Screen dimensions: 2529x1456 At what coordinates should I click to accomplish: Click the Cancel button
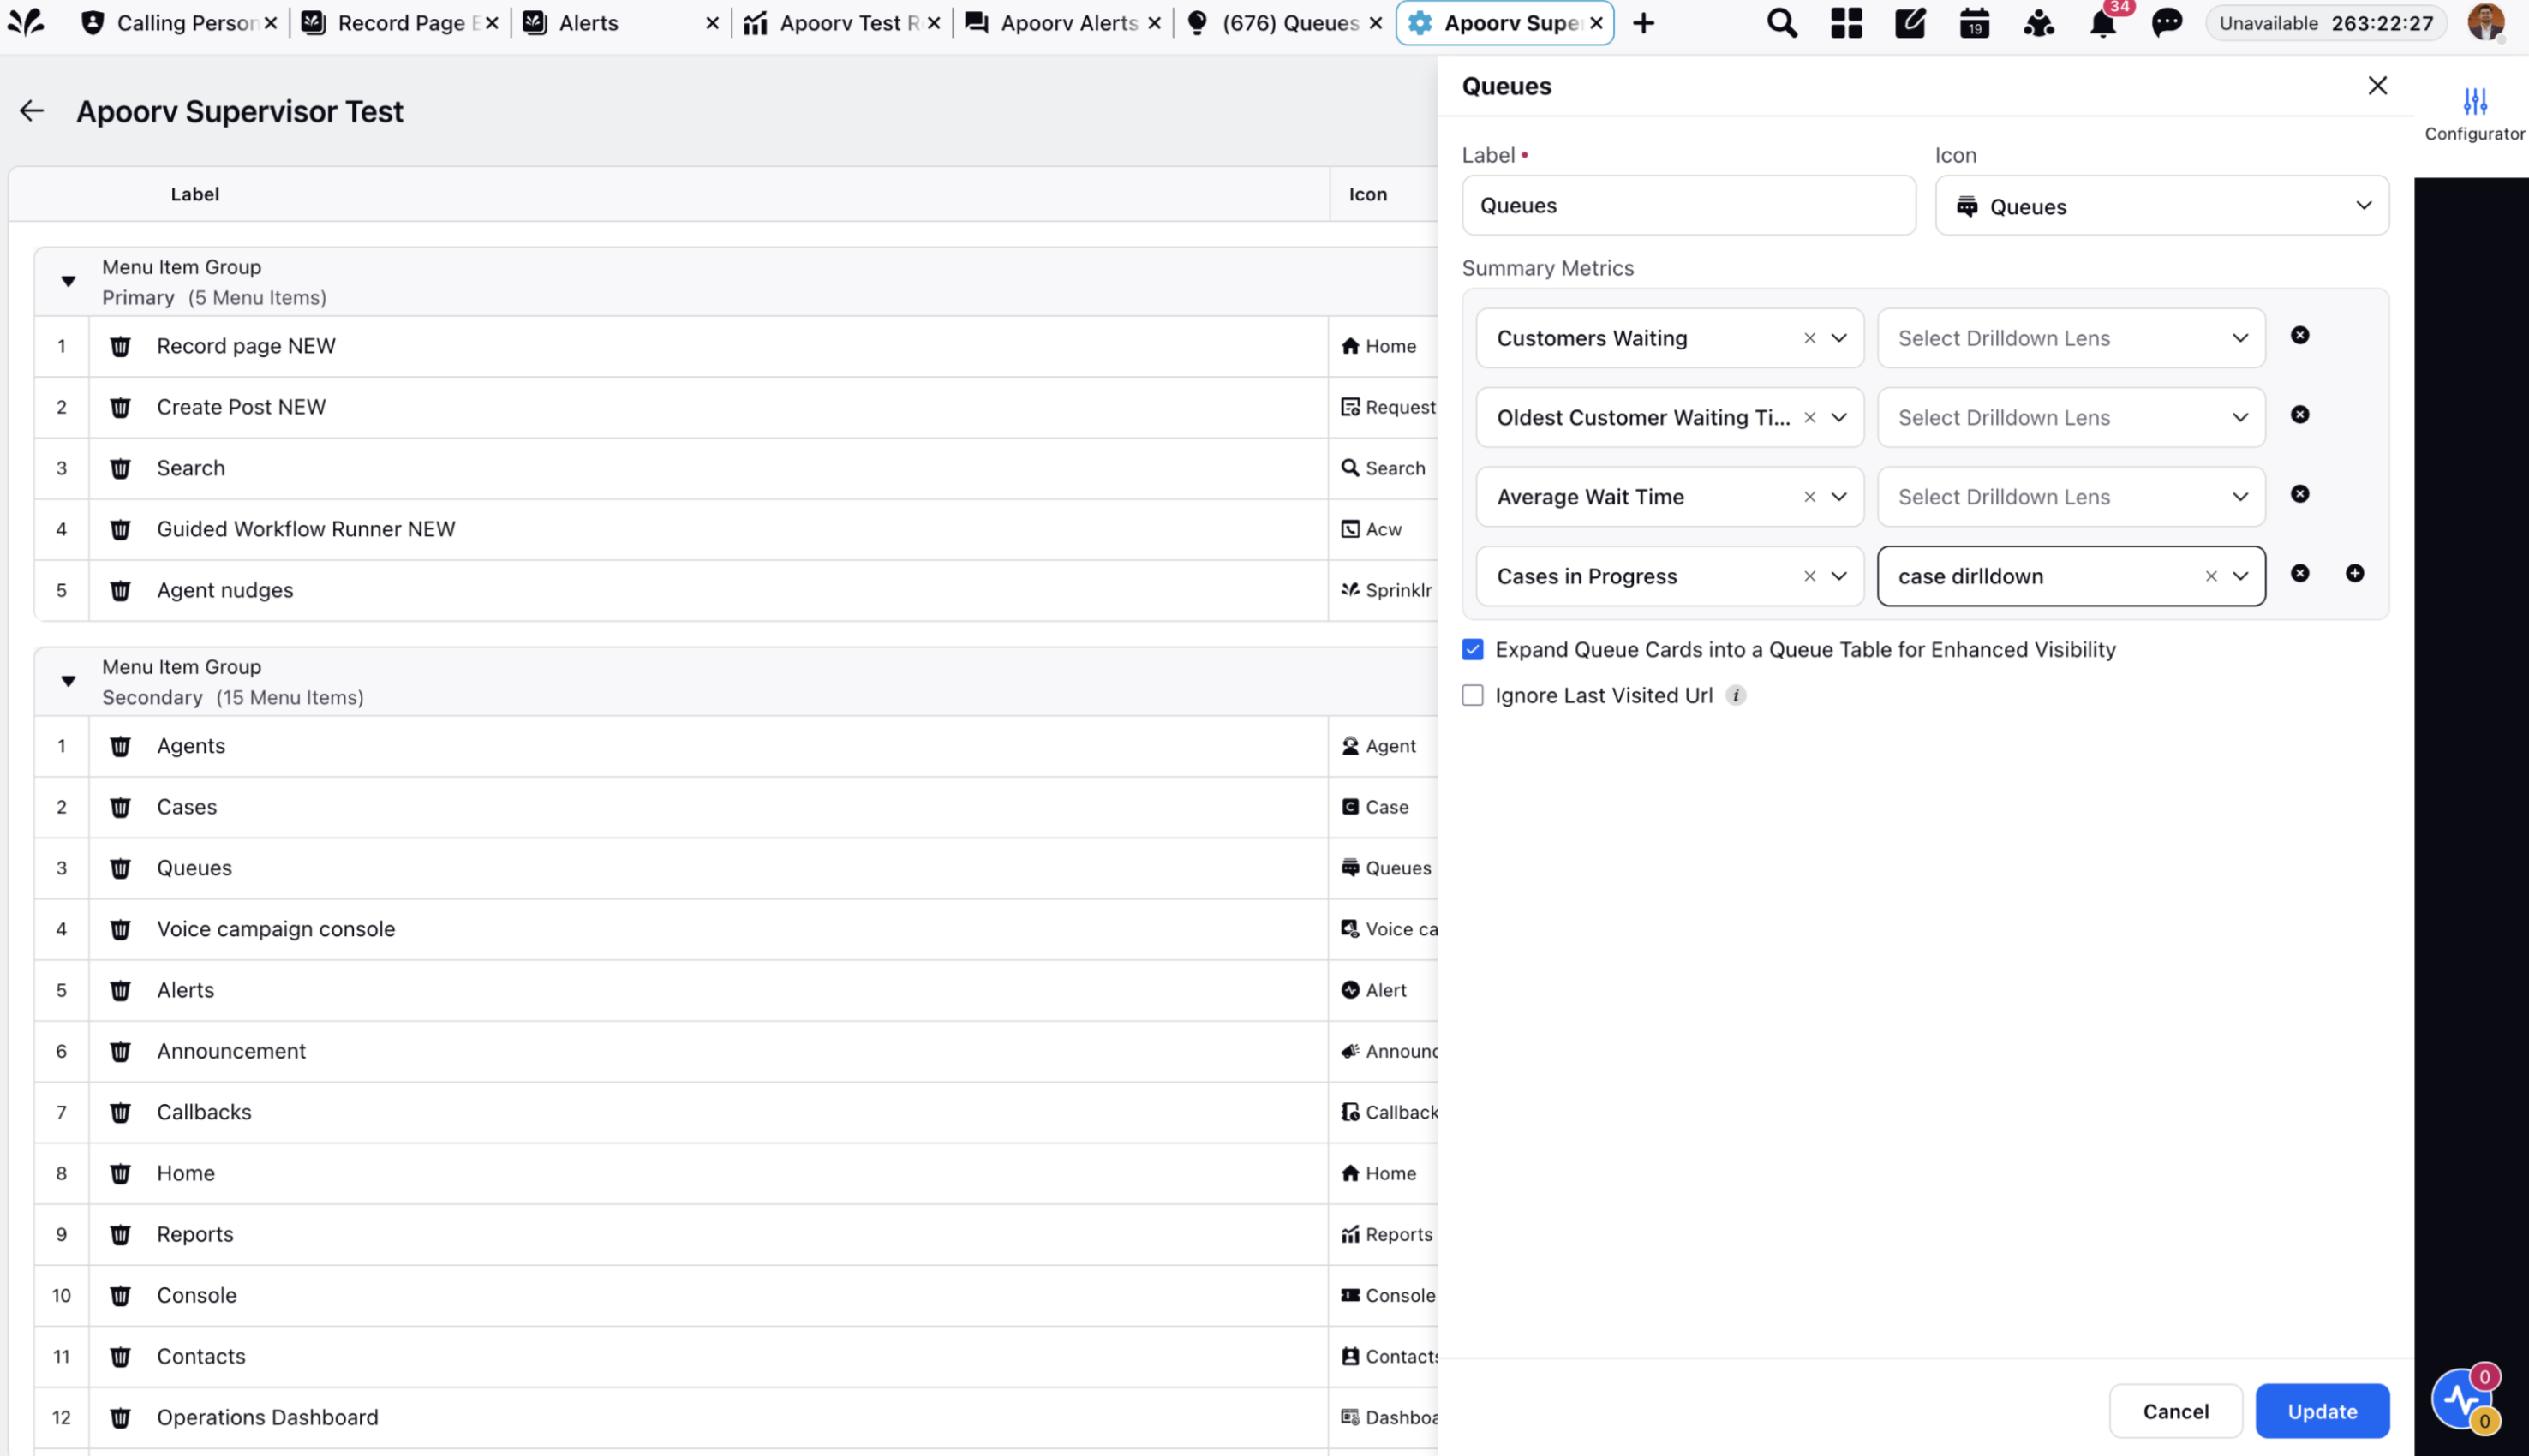[x=2175, y=1411]
